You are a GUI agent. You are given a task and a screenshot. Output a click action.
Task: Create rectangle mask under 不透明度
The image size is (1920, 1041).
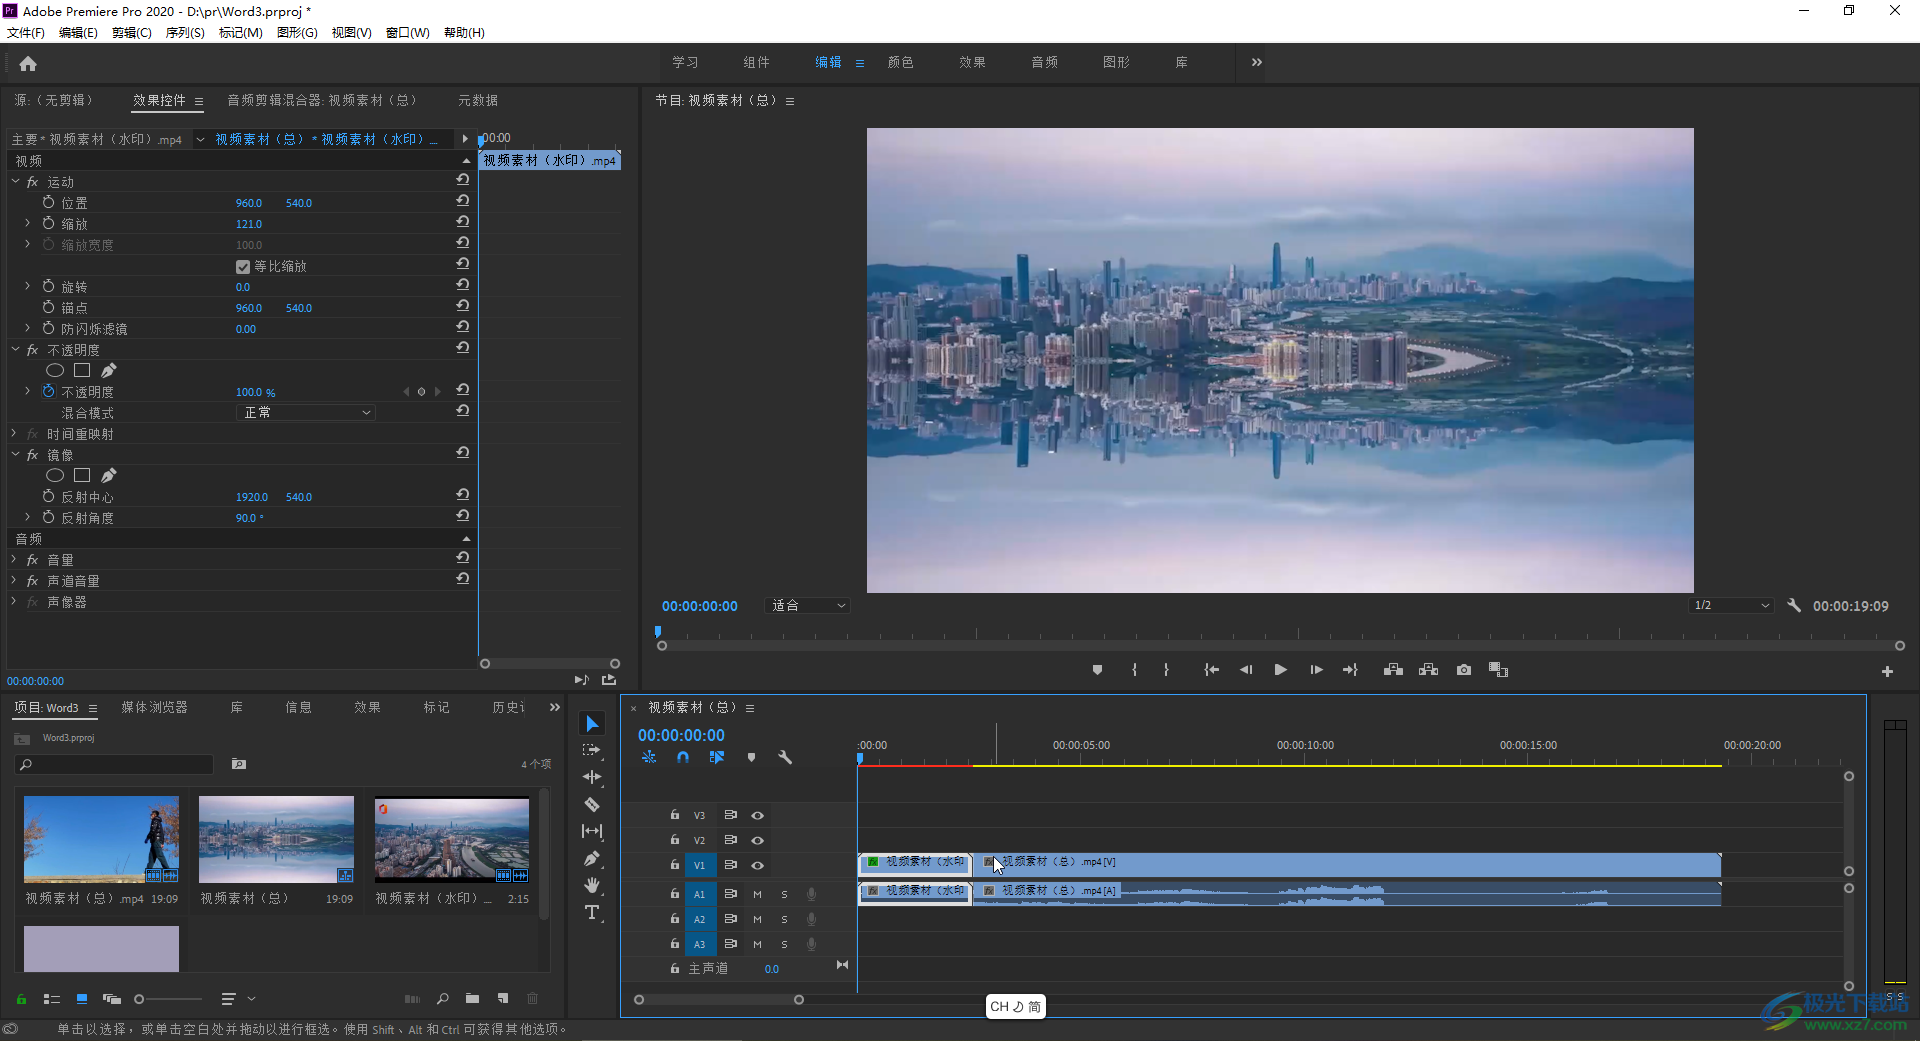point(82,371)
